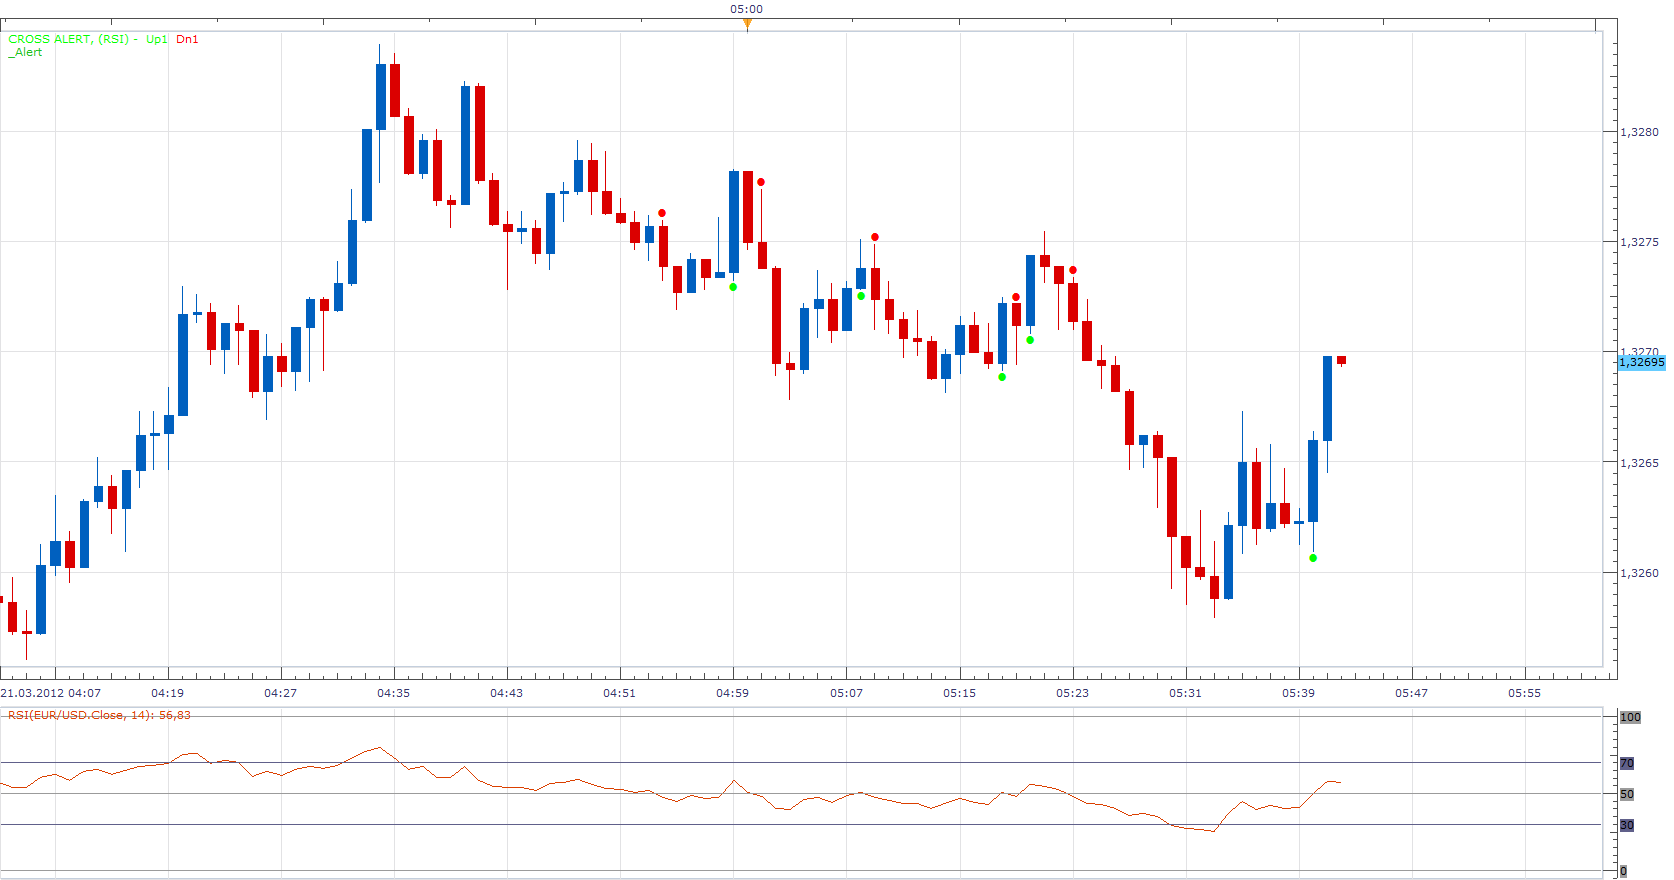This screenshot has width=1674, height=880.
Task: Click the orange 05:00 session marker triangle
Action: click(x=747, y=24)
